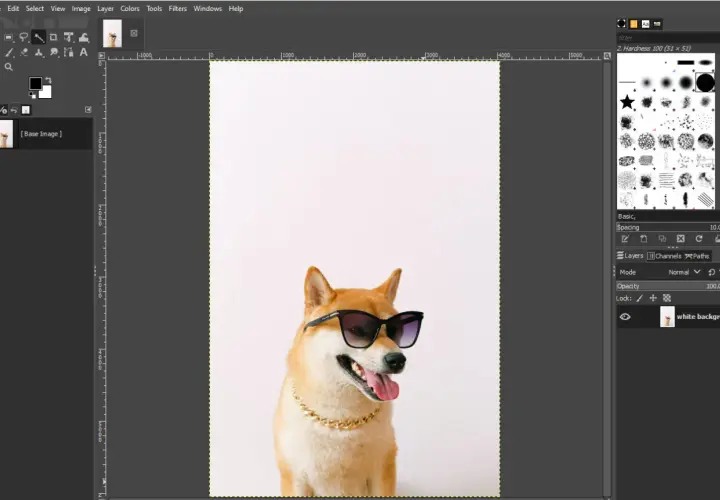Open the background color white swatch
The width and height of the screenshot is (720, 500).
point(46,93)
